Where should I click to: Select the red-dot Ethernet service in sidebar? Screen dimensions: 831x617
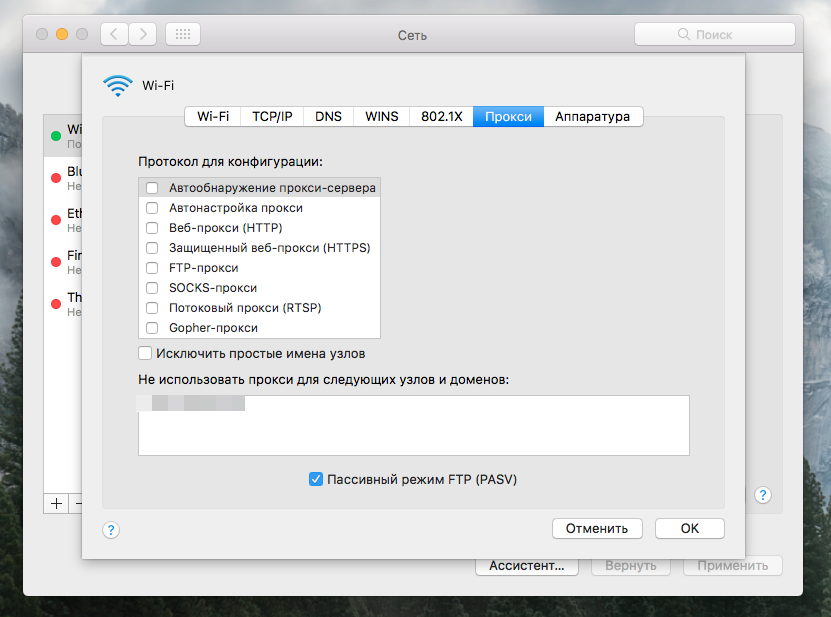[63, 220]
